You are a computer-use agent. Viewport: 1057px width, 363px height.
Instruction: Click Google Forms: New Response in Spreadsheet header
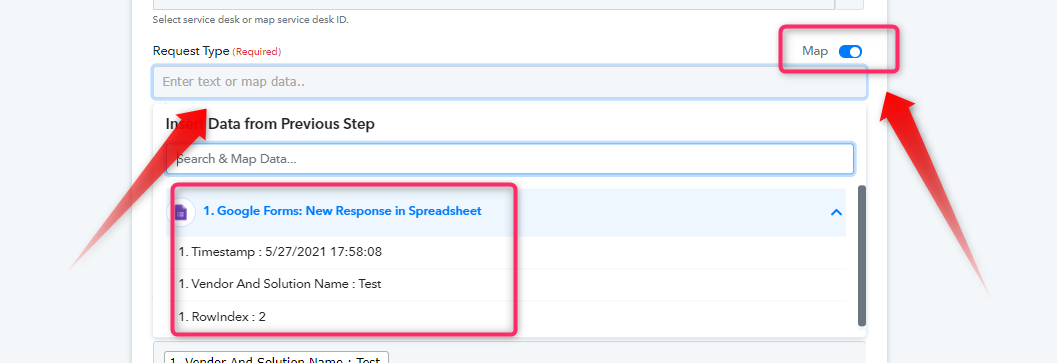click(342, 211)
